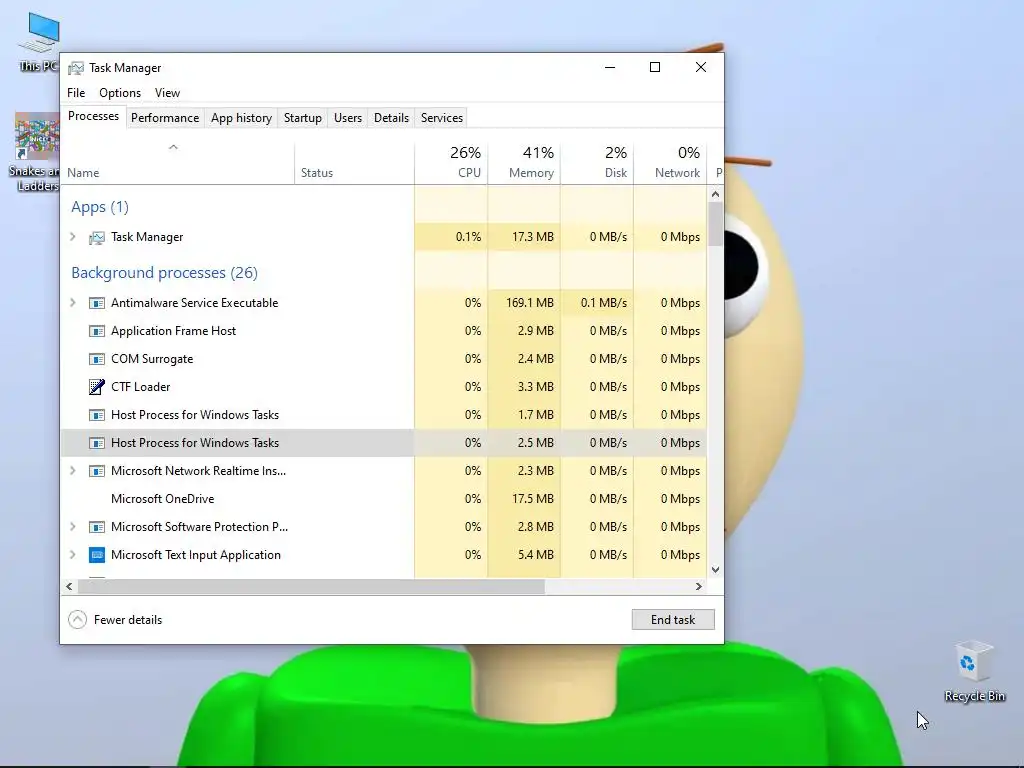1024x768 pixels.
Task: Click the vertical scrollbar up arrow
Action: [x=715, y=194]
